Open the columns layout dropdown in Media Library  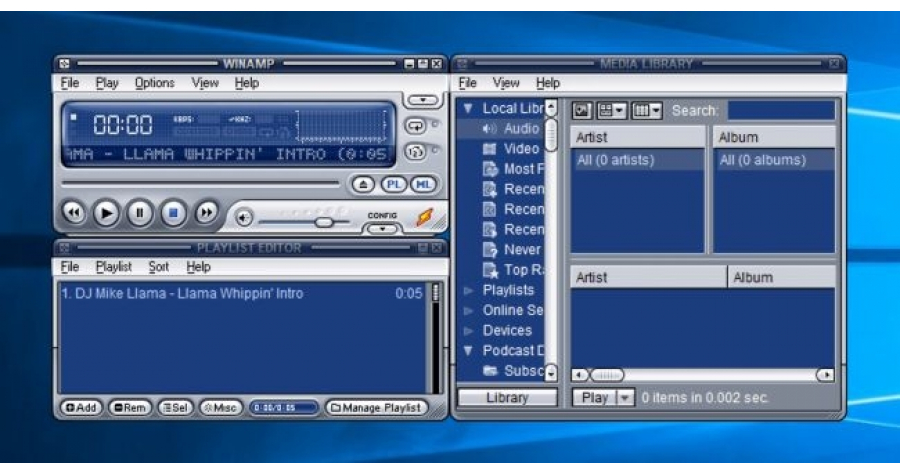point(647,110)
